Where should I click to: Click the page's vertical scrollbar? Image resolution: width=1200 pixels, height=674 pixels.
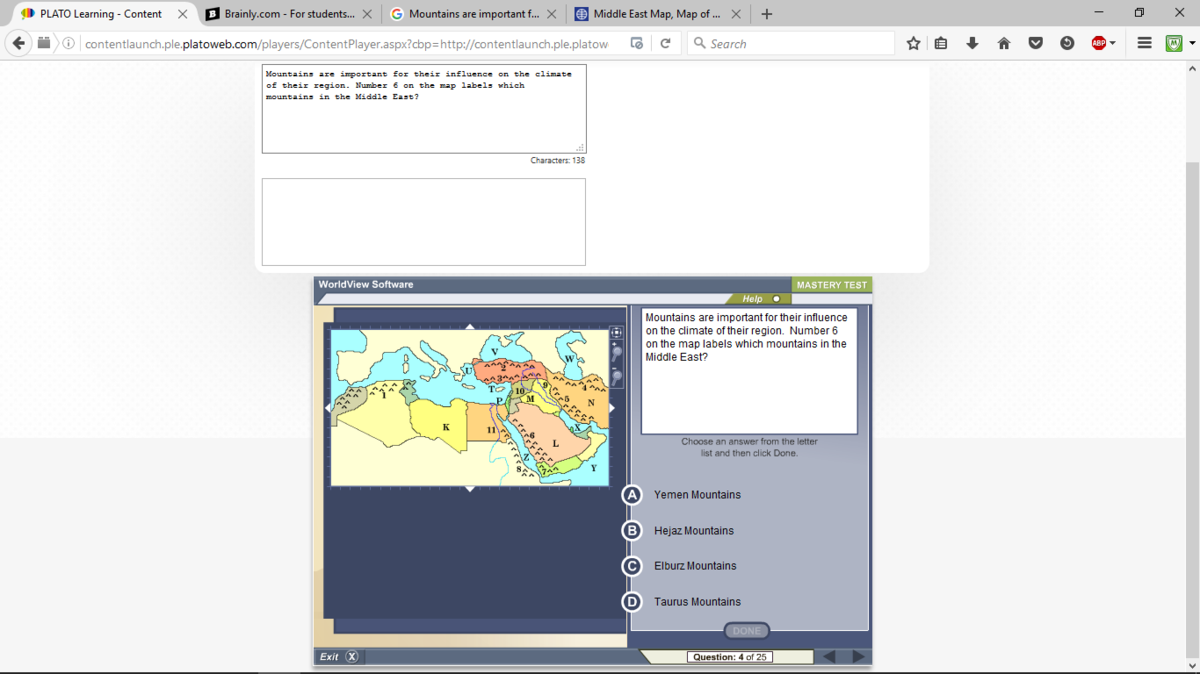[x=1191, y=300]
